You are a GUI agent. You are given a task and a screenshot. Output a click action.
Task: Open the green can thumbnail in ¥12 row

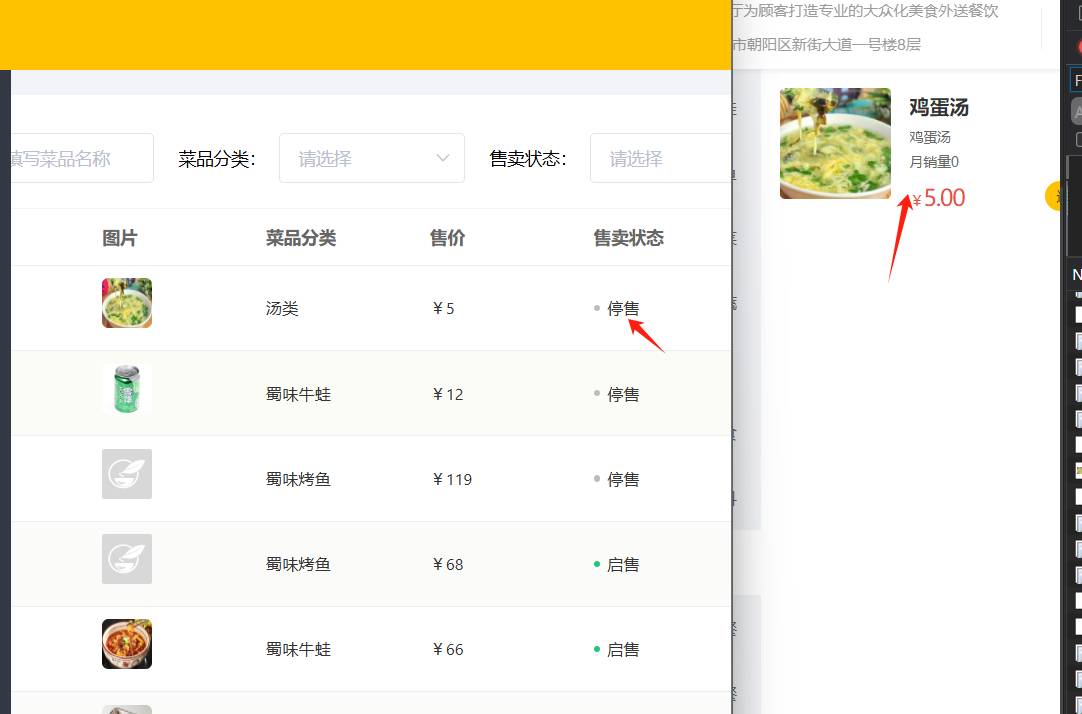(x=127, y=389)
